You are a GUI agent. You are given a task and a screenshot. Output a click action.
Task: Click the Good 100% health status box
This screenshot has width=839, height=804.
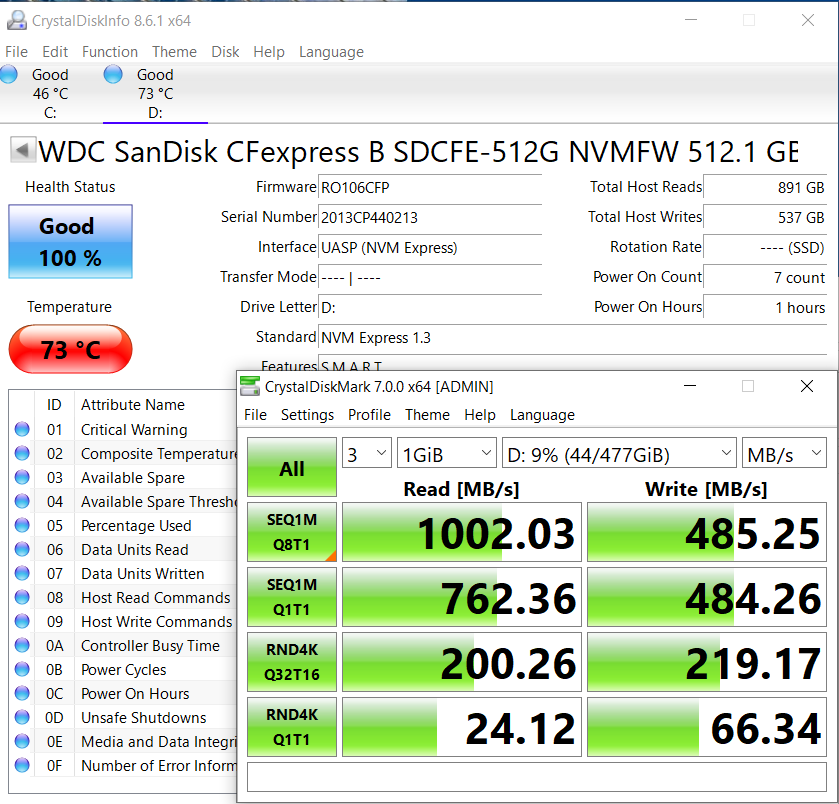[70, 241]
